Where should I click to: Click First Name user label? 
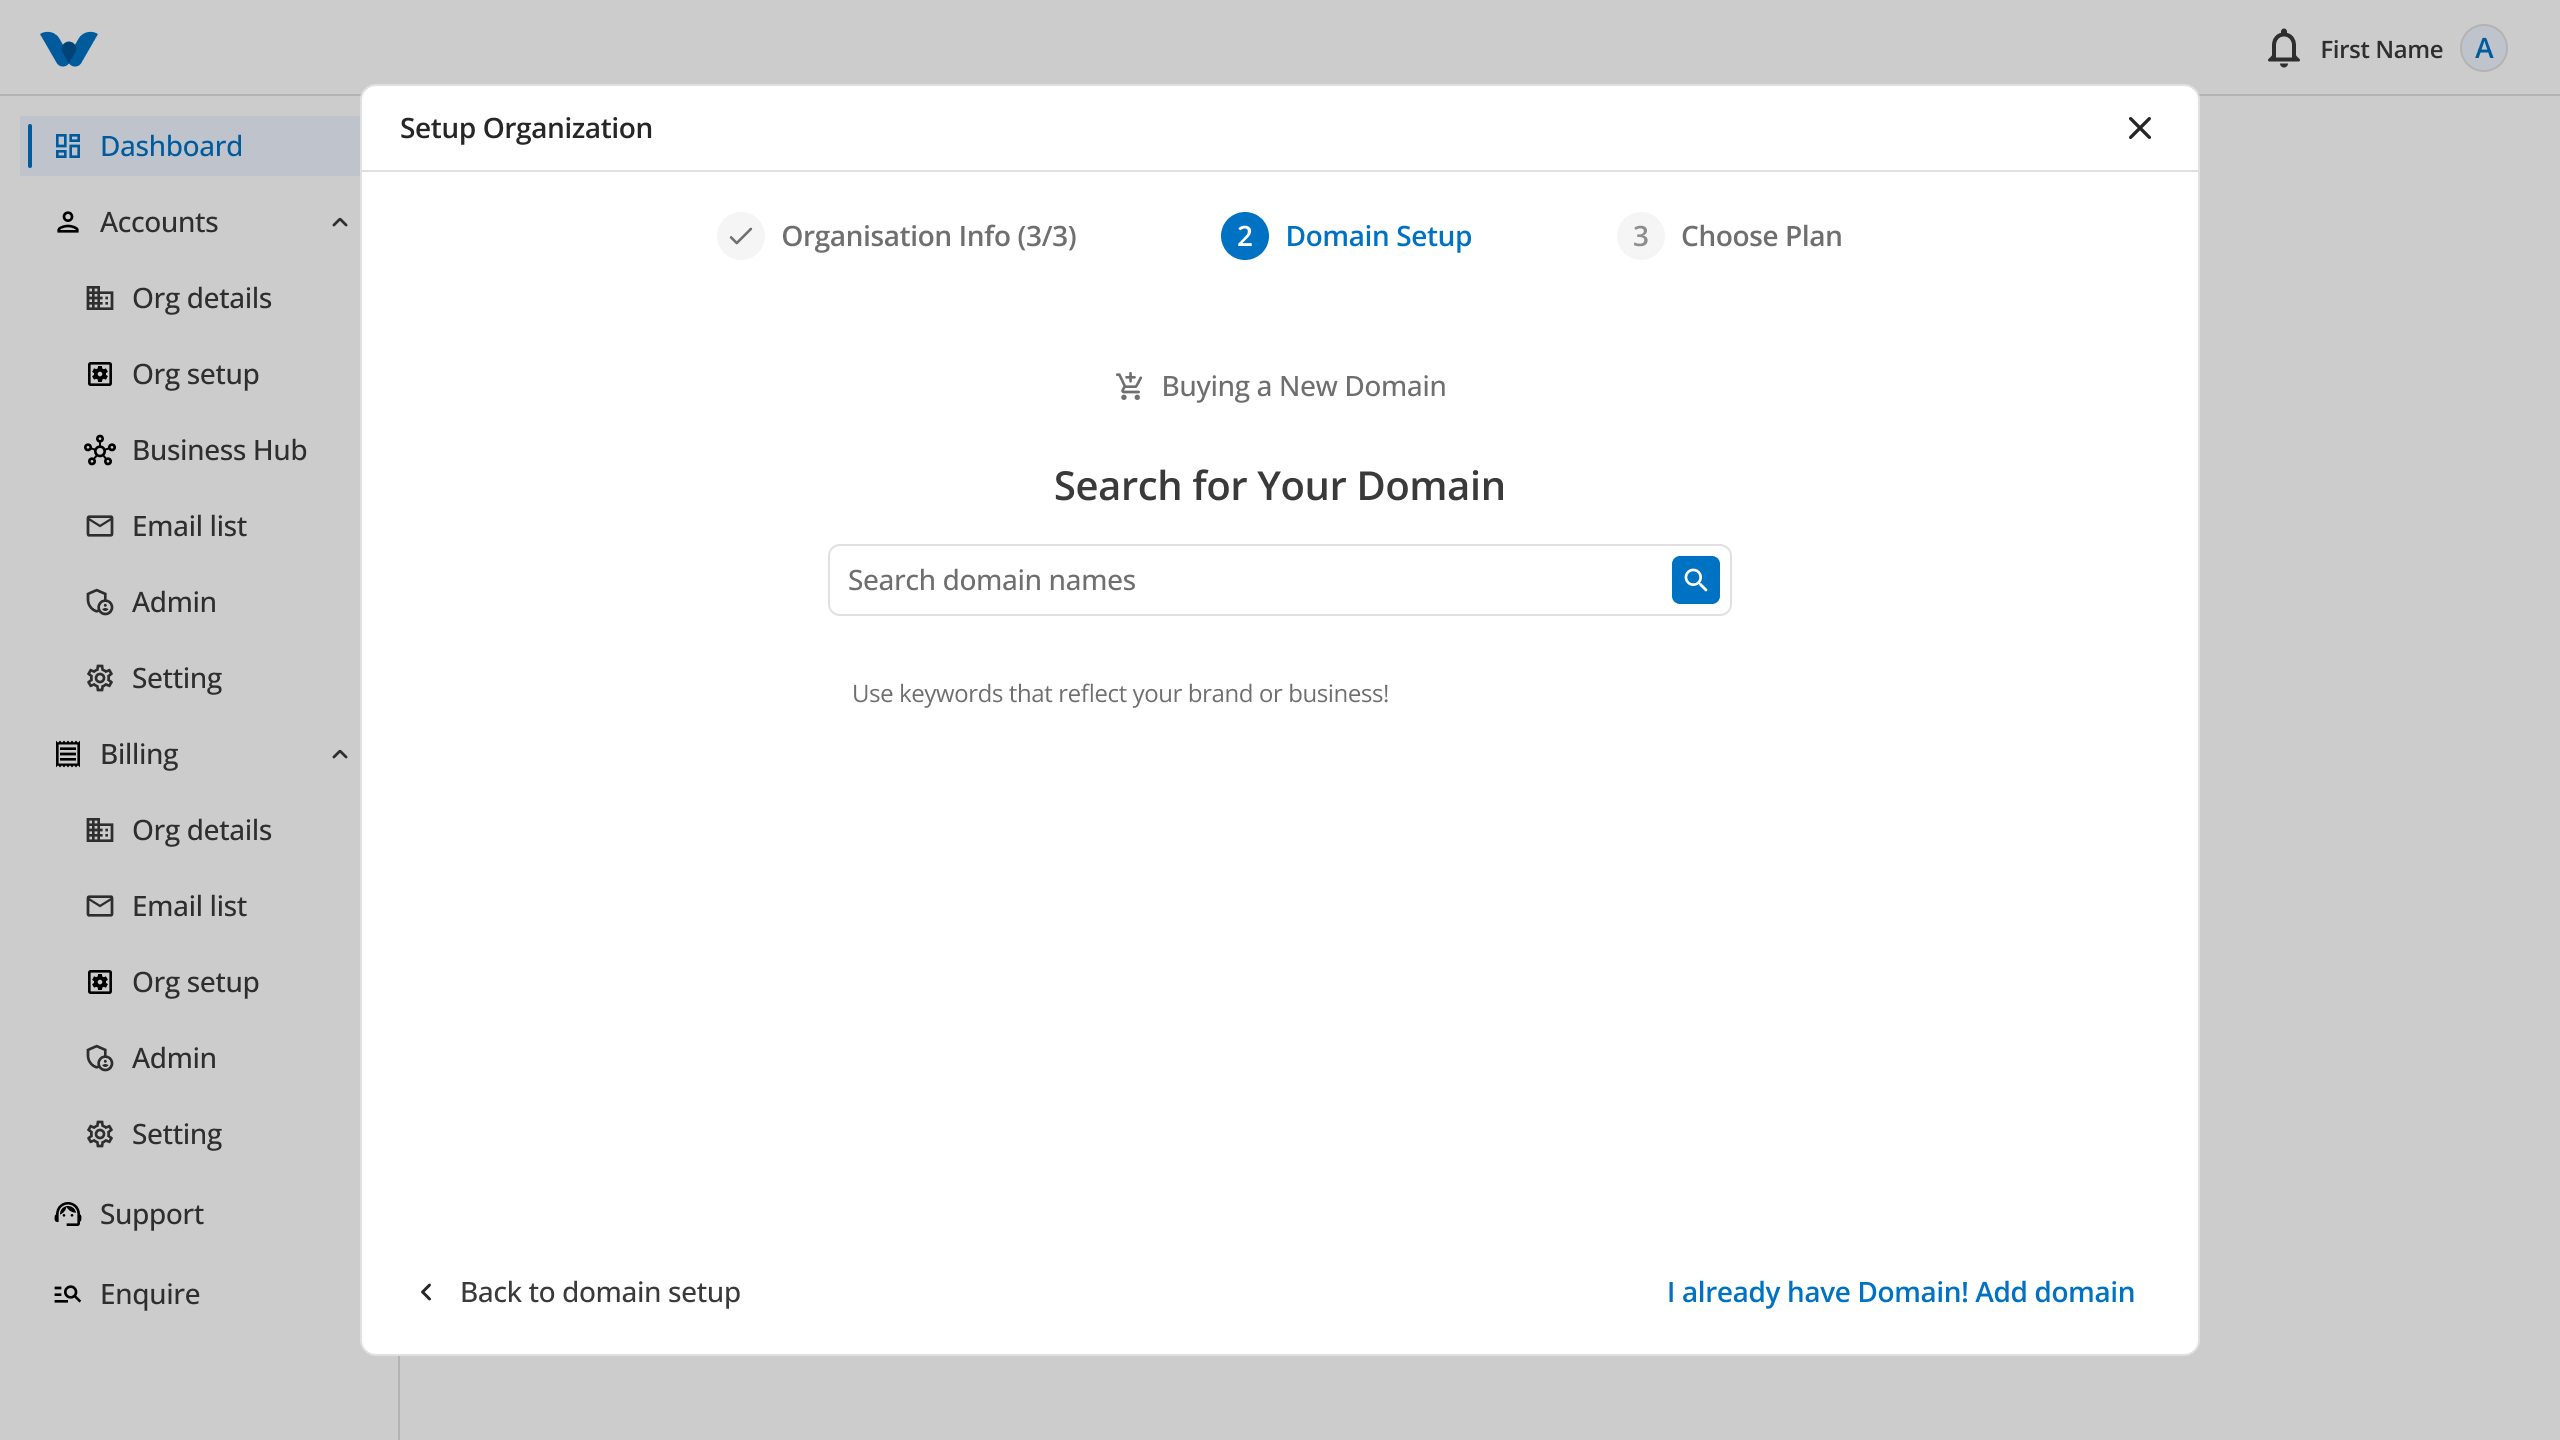point(2381,49)
